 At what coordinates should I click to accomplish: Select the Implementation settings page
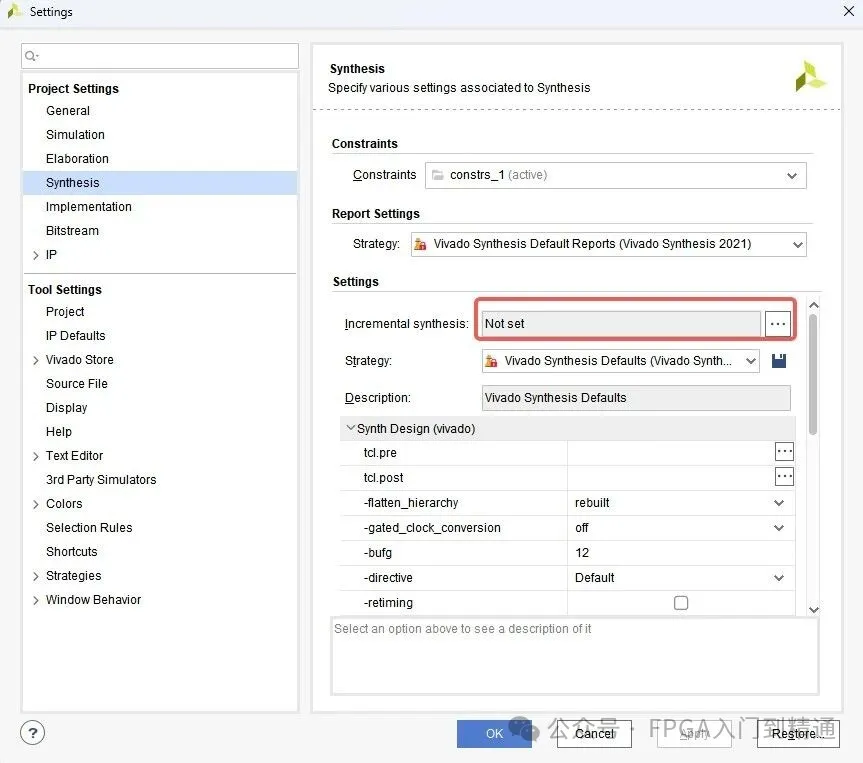click(x=89, y=207)
